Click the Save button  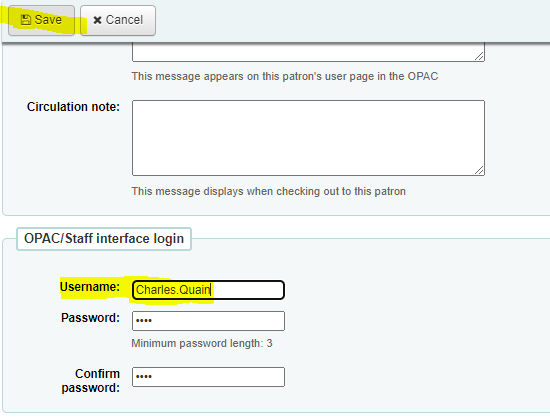(x=41, y=20)
